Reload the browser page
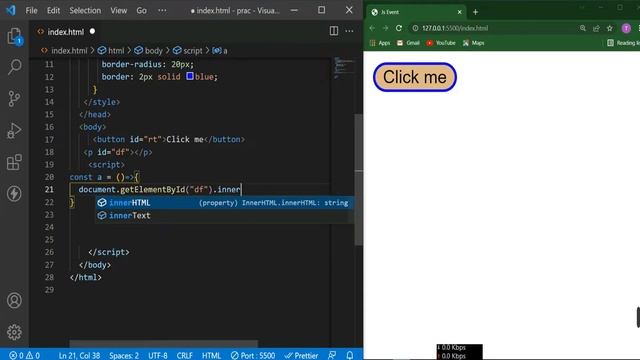 (399, 28)
